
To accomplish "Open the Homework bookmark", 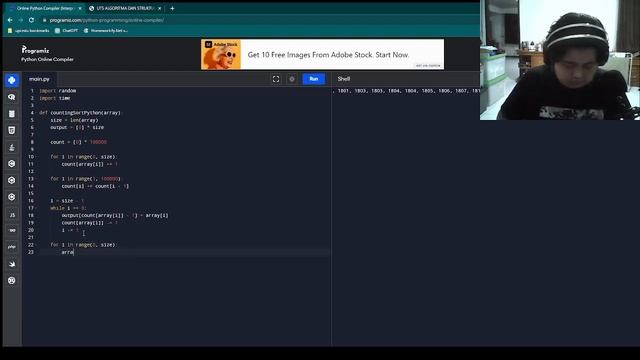I will pos(106,31).
